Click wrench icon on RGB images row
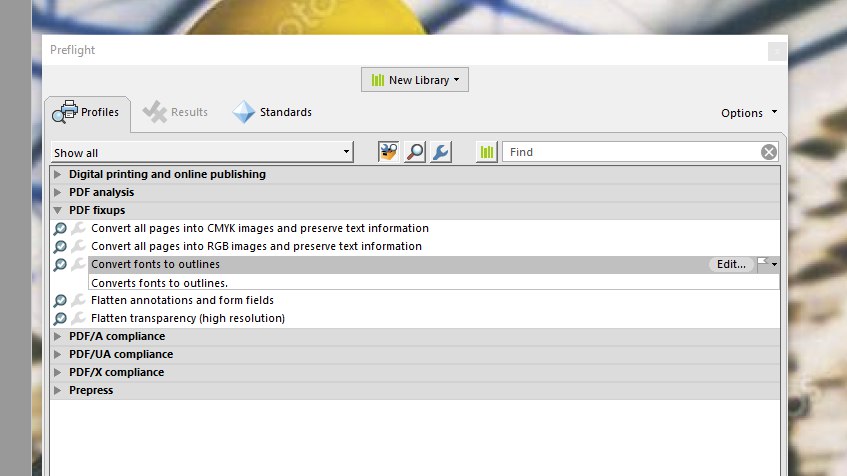Viewport: 847px width, 476px height. click(78, 246)
